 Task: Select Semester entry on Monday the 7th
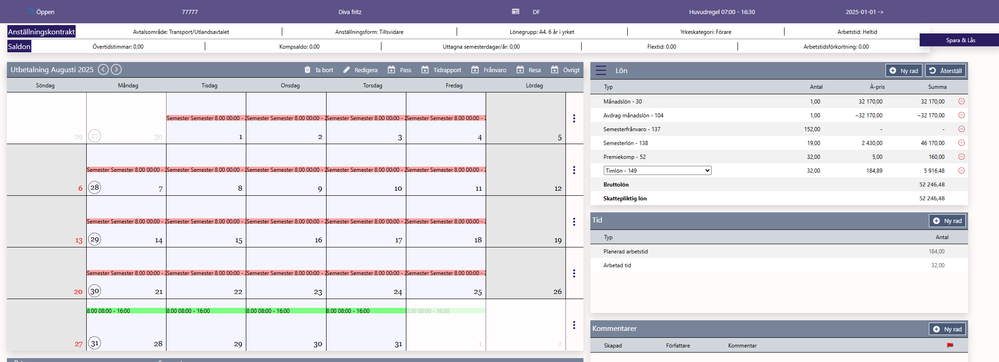[126, 170]
